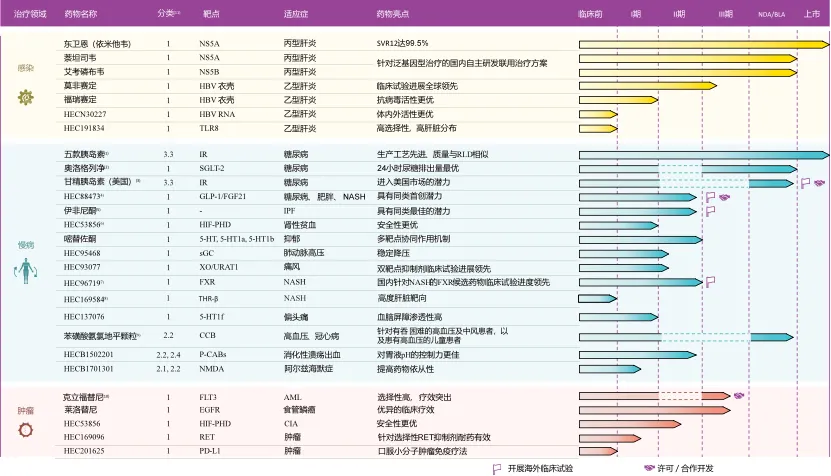
Task: Click the flag icon on the 甘精胰岛素 (美国) row
Action: pyautogui.click(x=805, y=183)
